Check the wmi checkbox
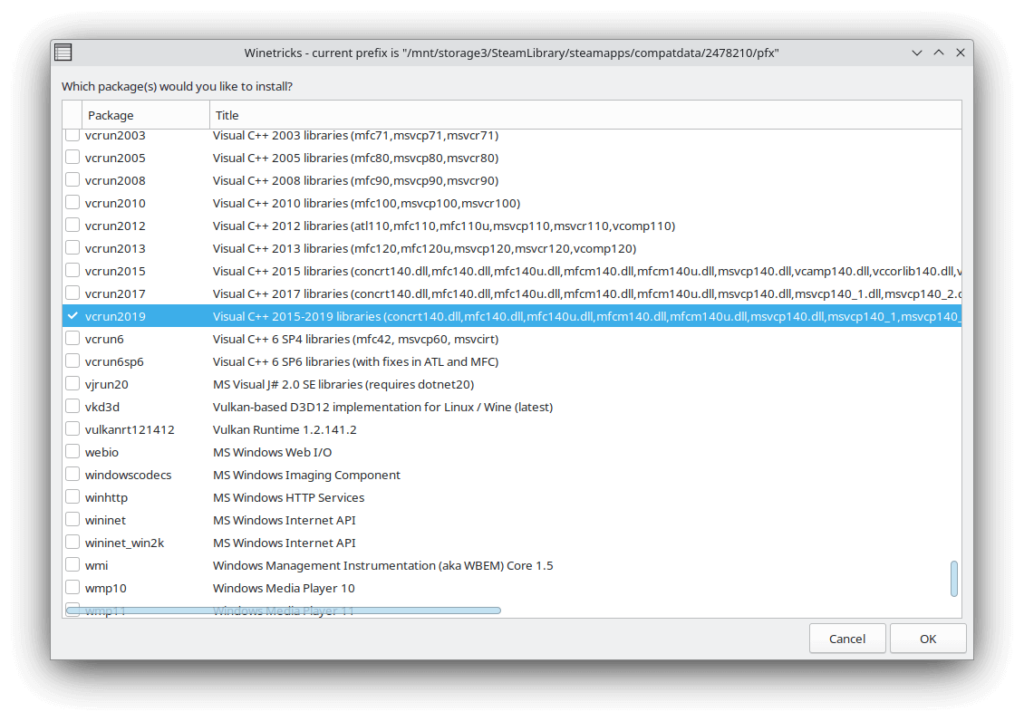Viewport: 1024px width, 721px height. 72,565
